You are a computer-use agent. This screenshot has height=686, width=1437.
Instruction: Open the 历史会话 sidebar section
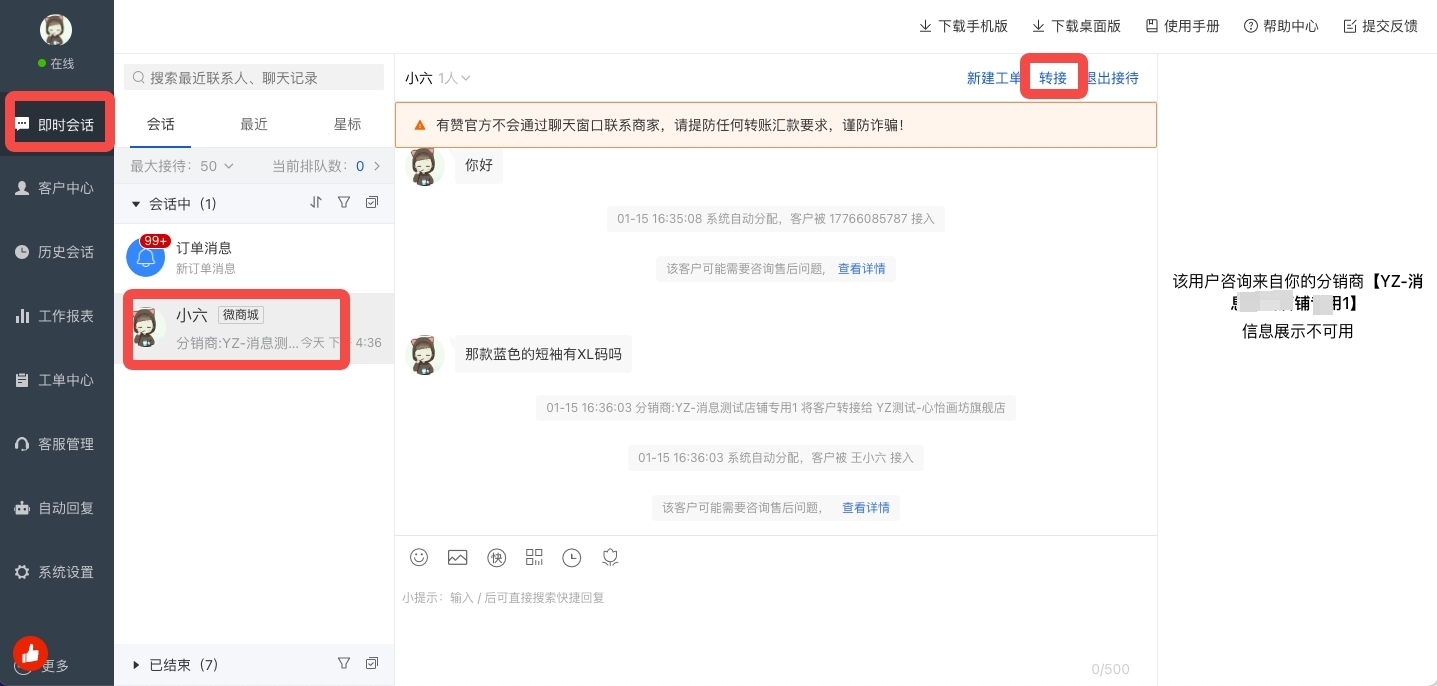click(57, 252)
